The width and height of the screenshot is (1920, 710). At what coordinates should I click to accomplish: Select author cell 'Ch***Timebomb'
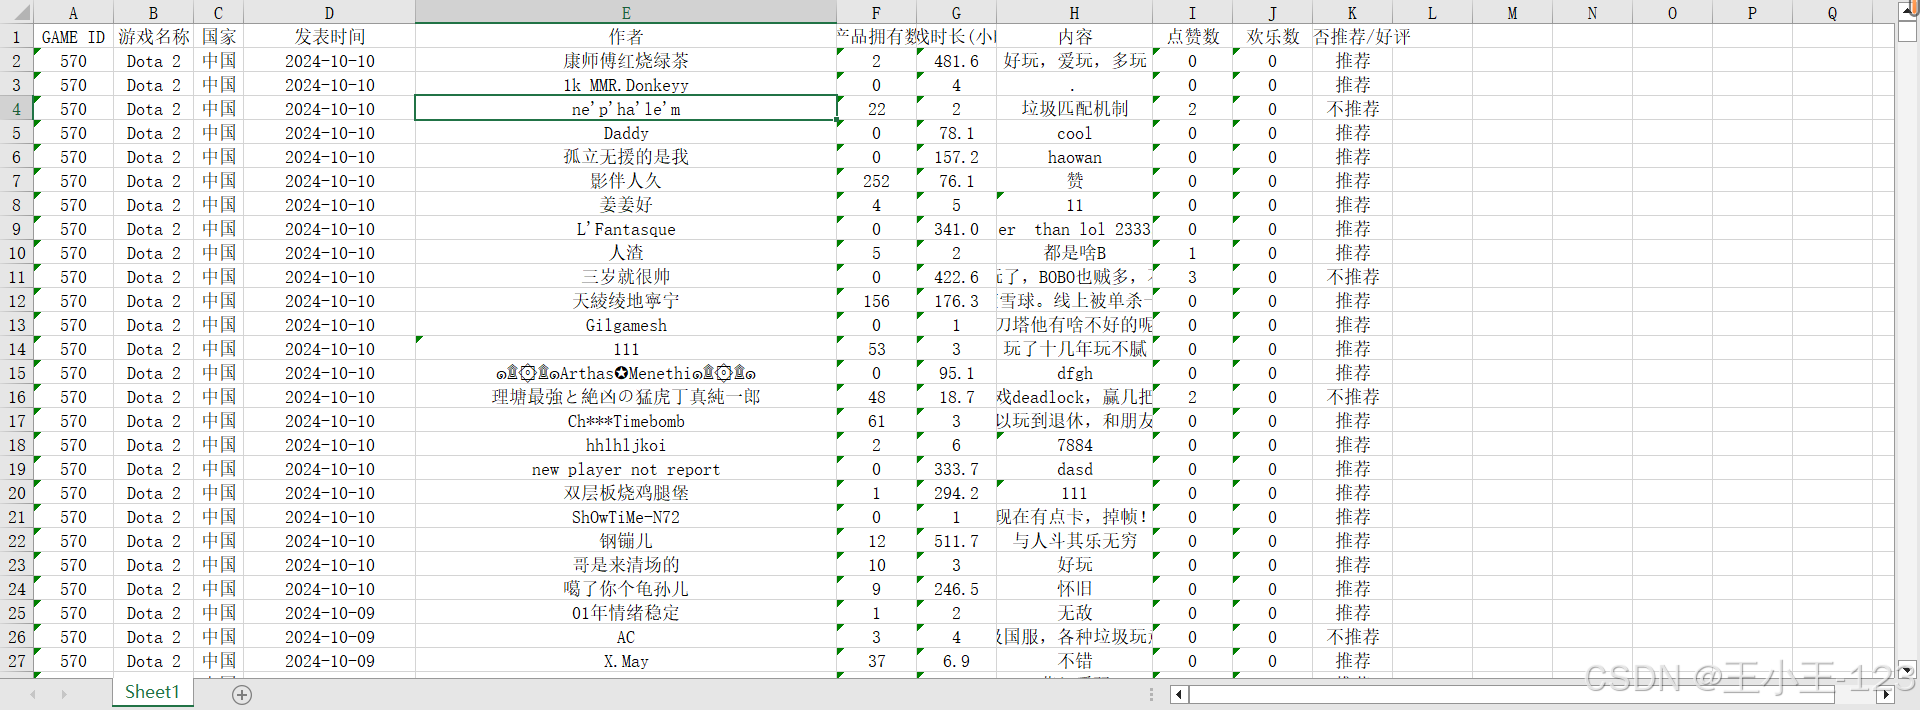coord(626,421)
